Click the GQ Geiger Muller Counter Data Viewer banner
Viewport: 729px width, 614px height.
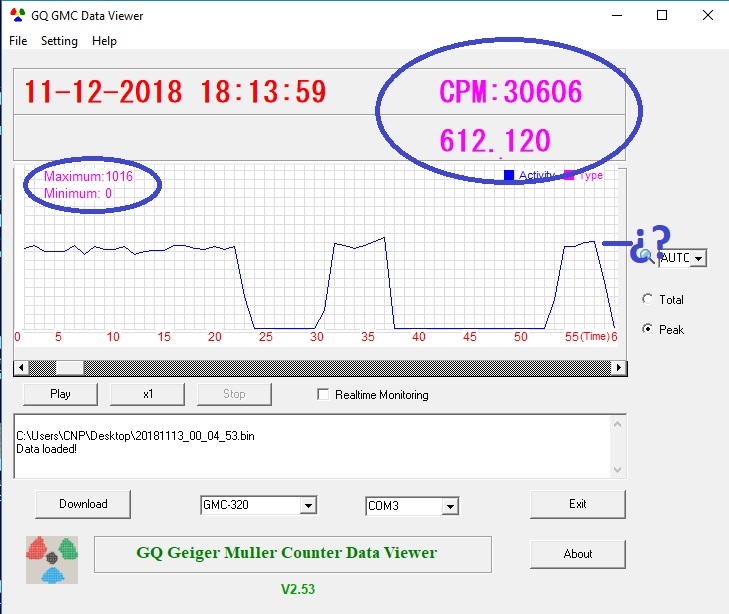coord(293,555)
